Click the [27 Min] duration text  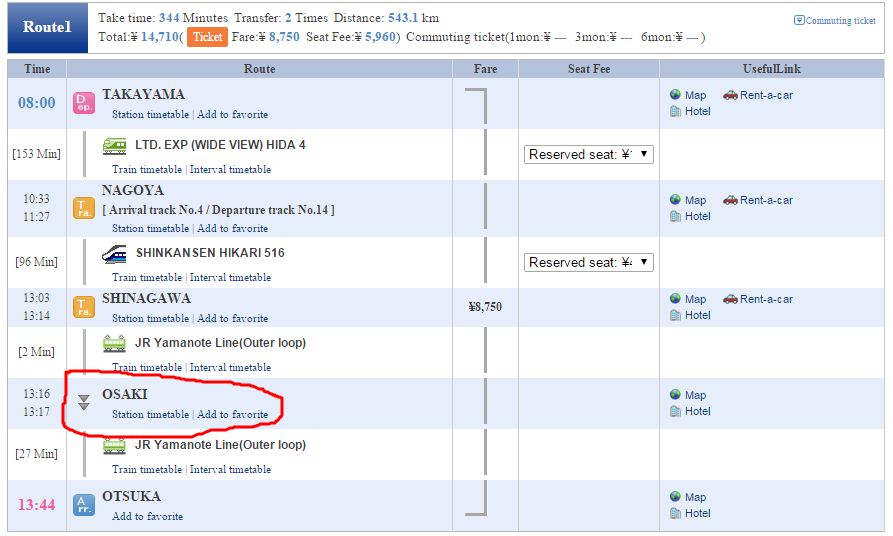point(36,454)
